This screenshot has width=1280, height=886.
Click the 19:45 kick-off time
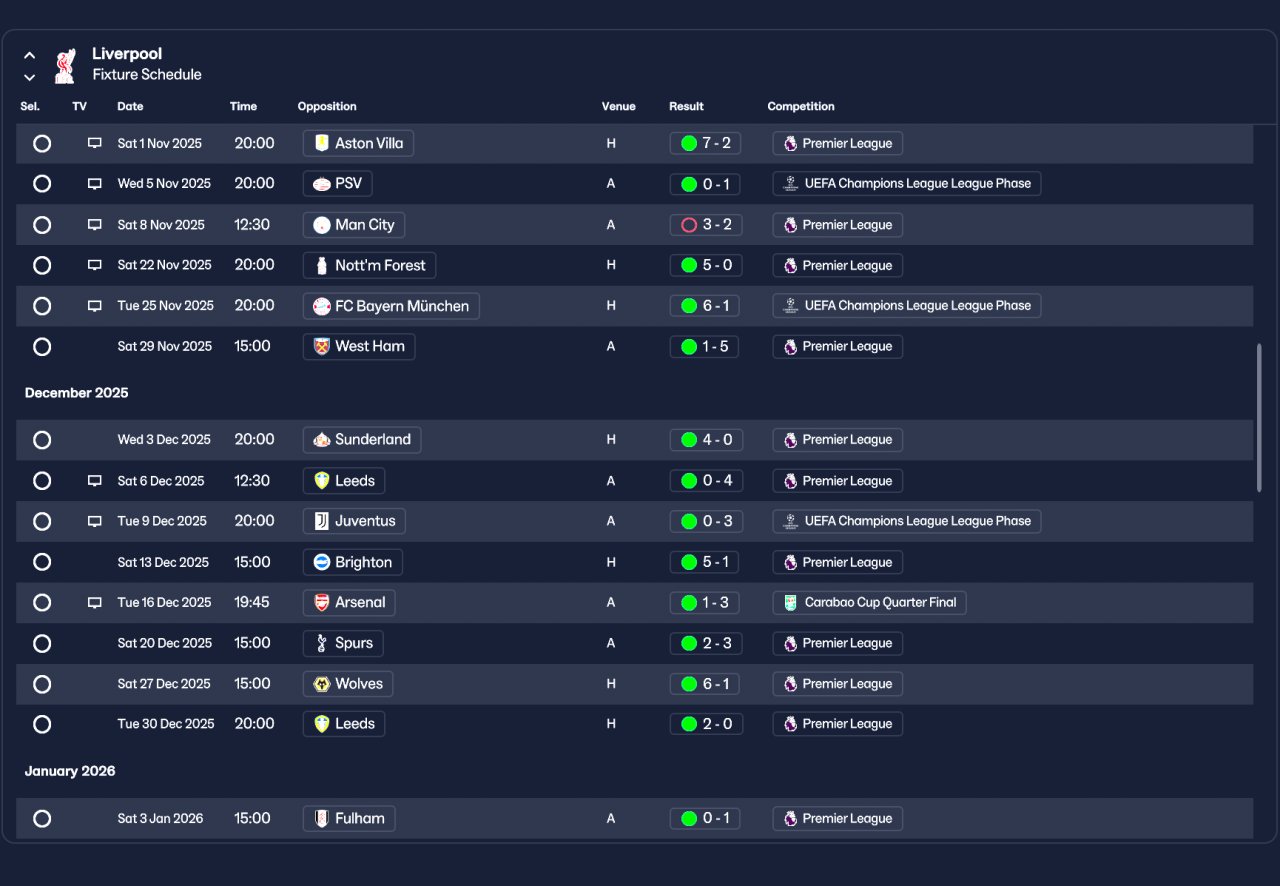click(252, 603)
